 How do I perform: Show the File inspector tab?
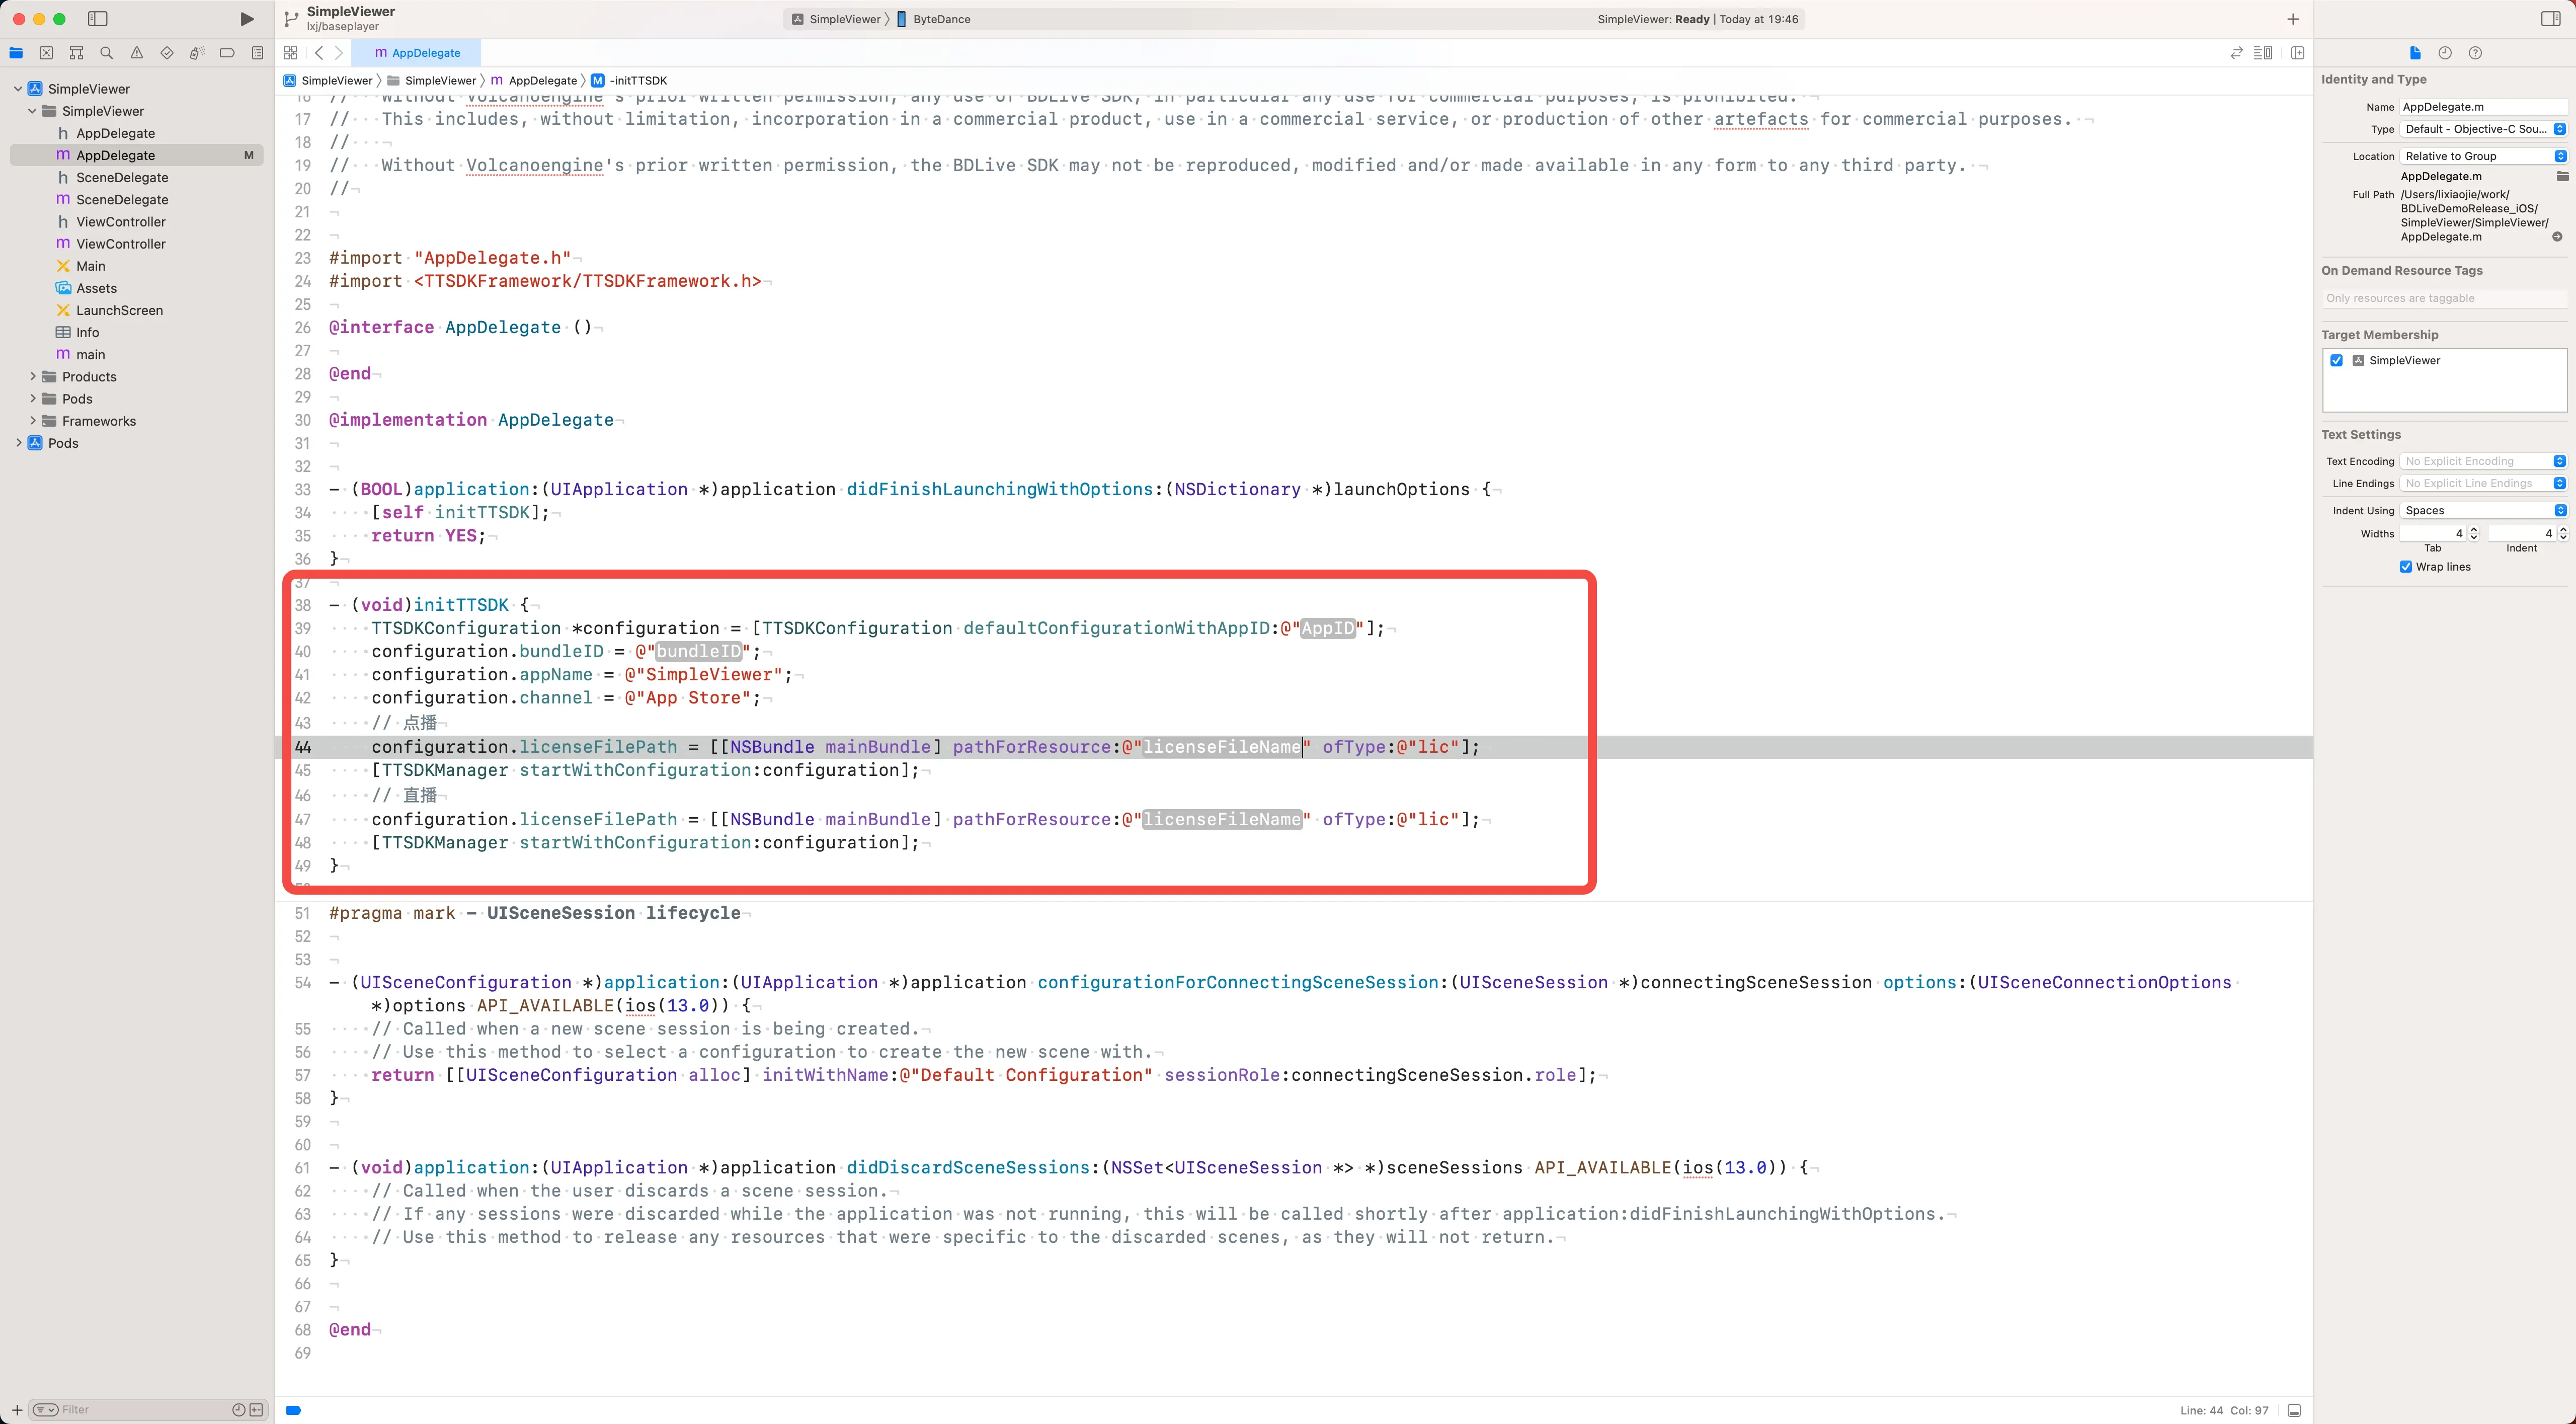click(x=2415, y=53)
